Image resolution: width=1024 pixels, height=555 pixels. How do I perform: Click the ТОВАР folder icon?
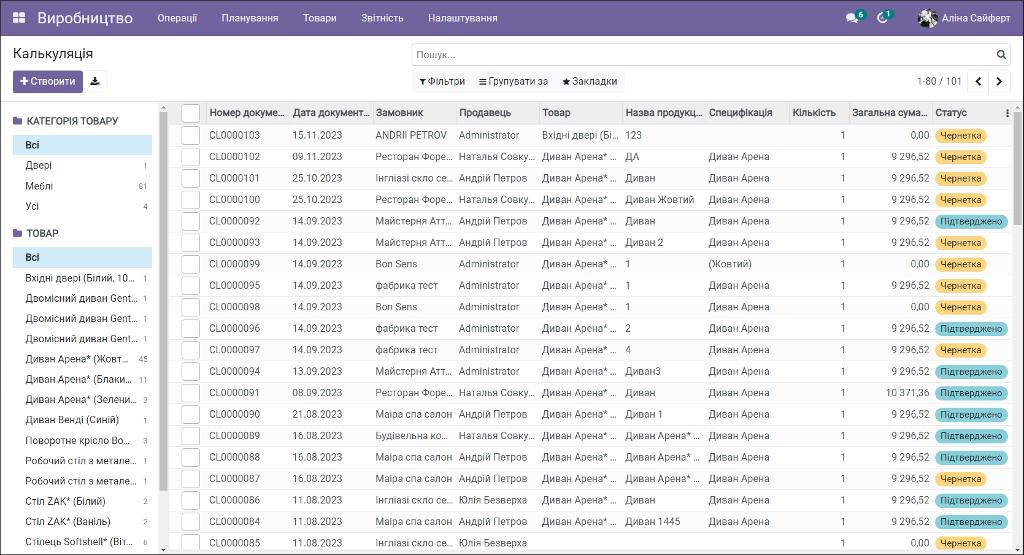(18, 233)
